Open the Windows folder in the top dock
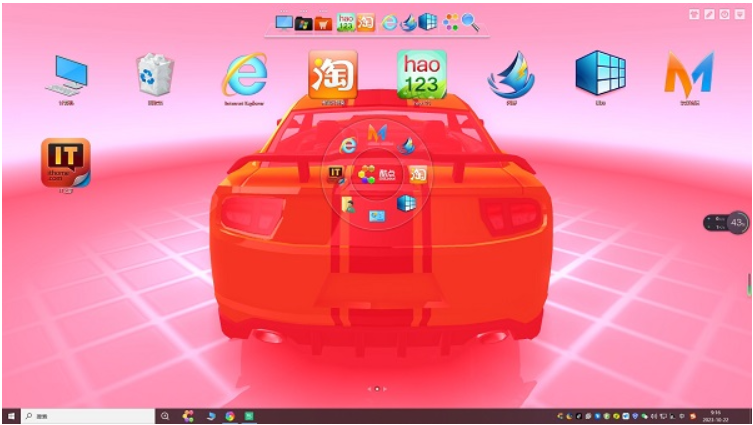Screen dimensions: 753x425 coord(304,23)
